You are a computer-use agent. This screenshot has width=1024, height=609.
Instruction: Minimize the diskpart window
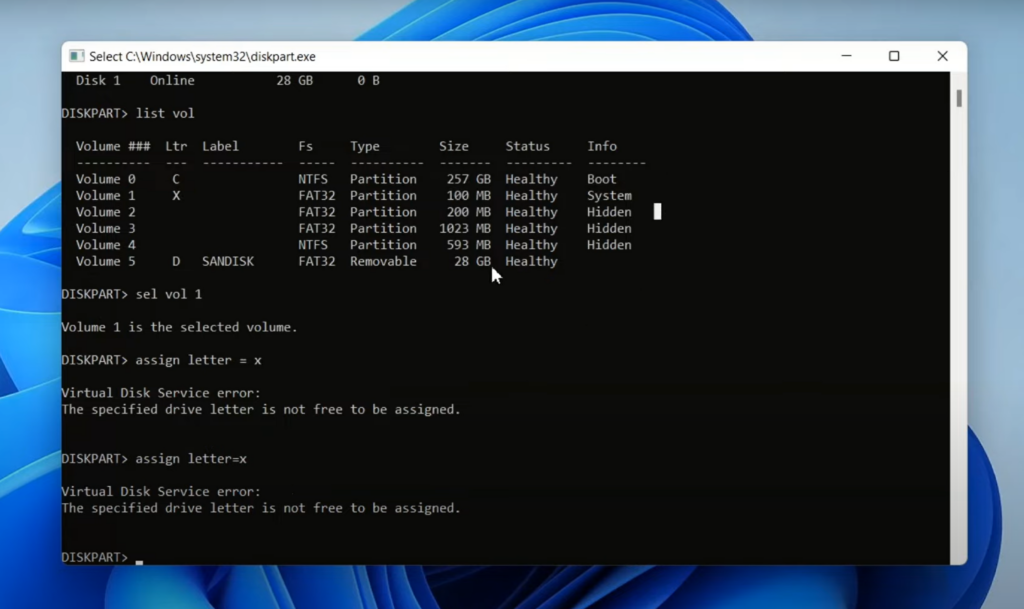(846, 56)
